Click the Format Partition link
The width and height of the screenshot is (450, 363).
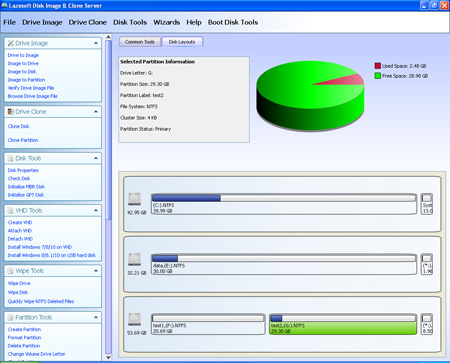click(25, 338)
